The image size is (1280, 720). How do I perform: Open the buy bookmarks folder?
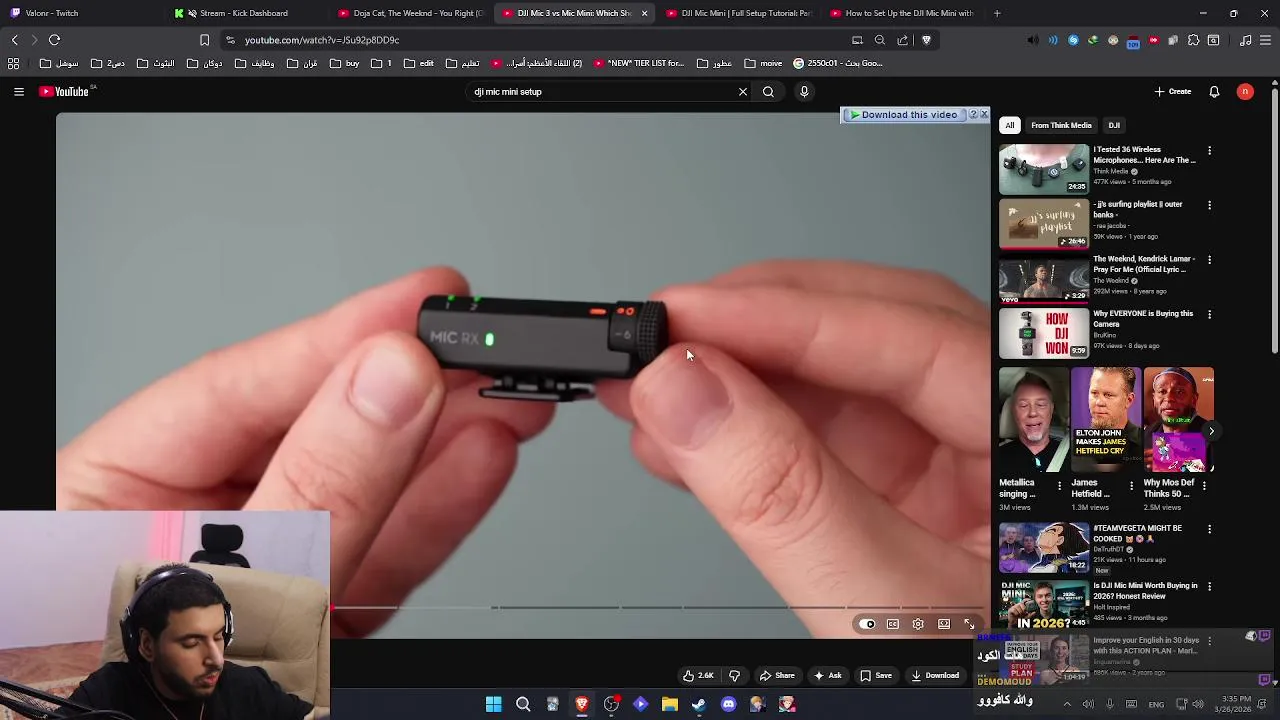tap(344, 63)
